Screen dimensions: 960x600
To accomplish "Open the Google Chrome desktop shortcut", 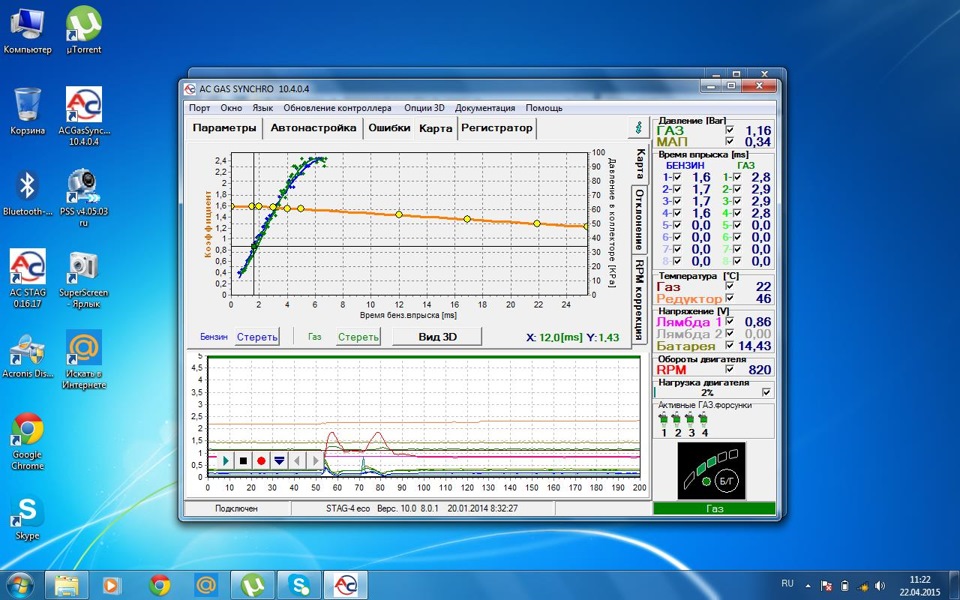I will pos(28,441).
